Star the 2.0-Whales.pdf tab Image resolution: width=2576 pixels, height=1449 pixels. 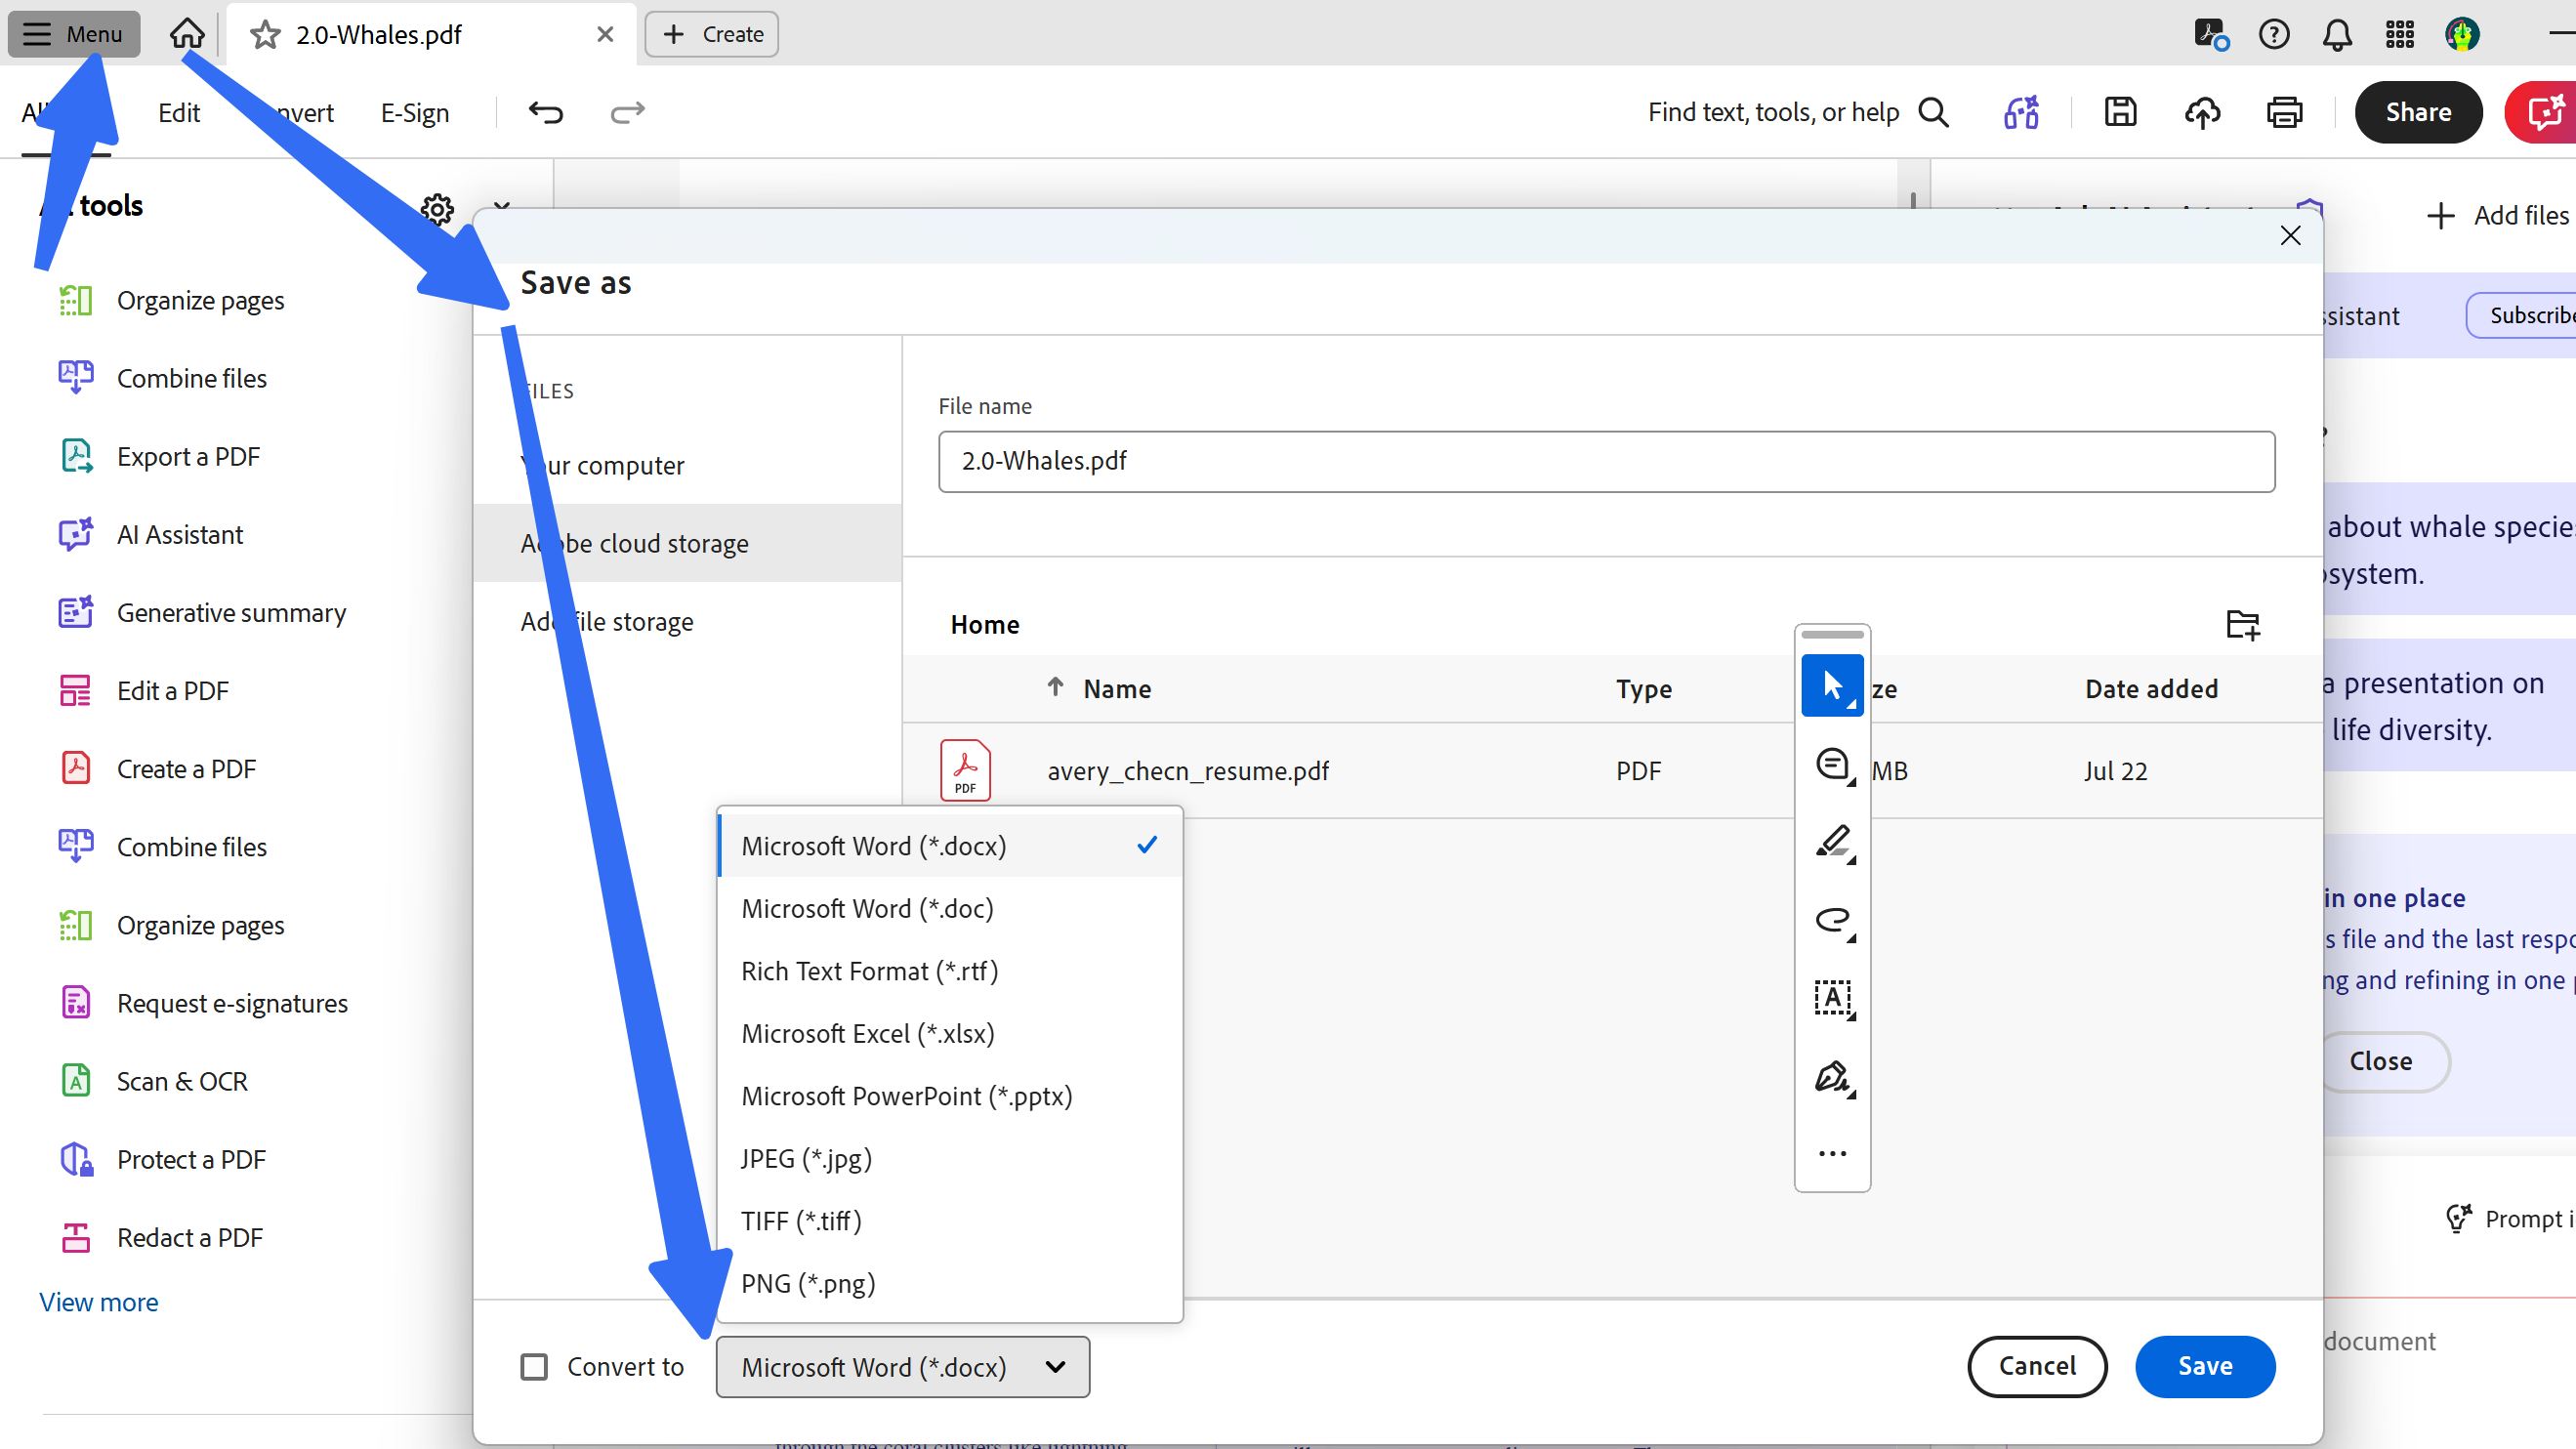265,35
